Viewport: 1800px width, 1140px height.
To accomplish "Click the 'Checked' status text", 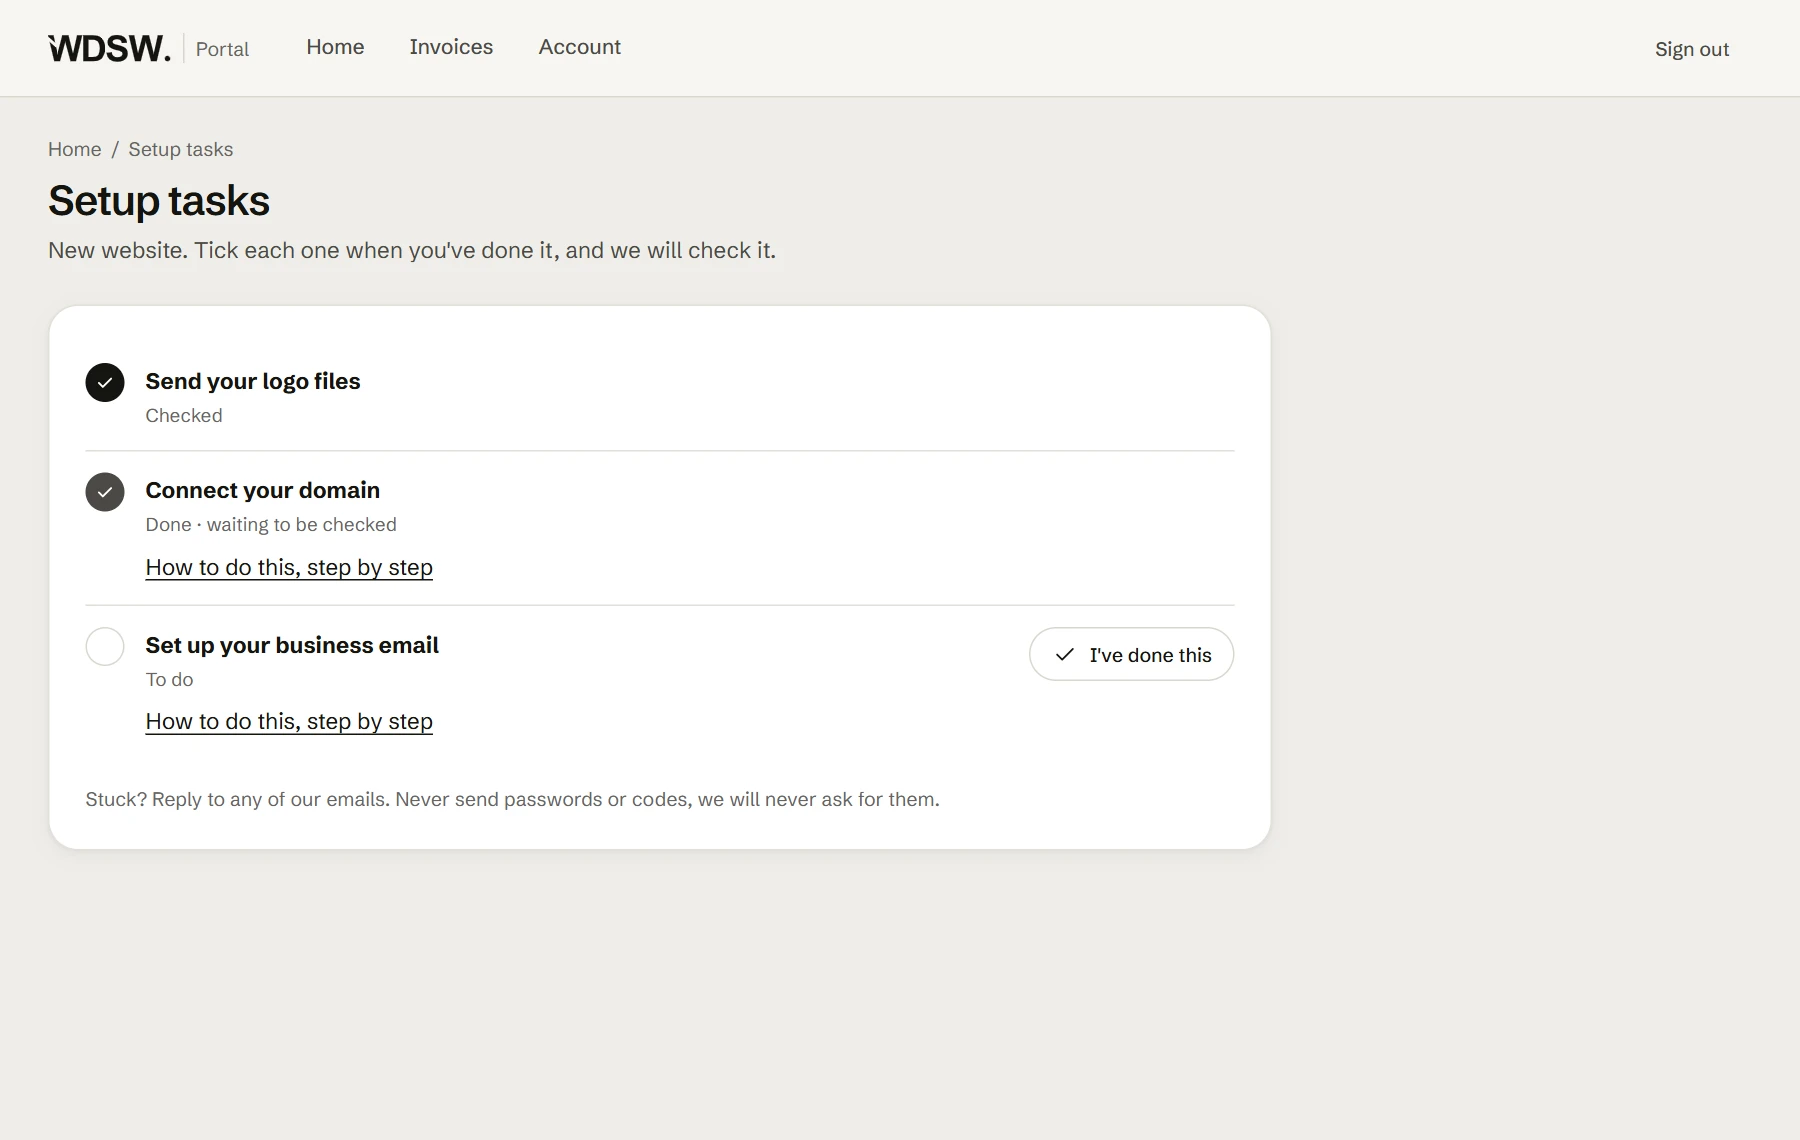I will coord(184,415).
